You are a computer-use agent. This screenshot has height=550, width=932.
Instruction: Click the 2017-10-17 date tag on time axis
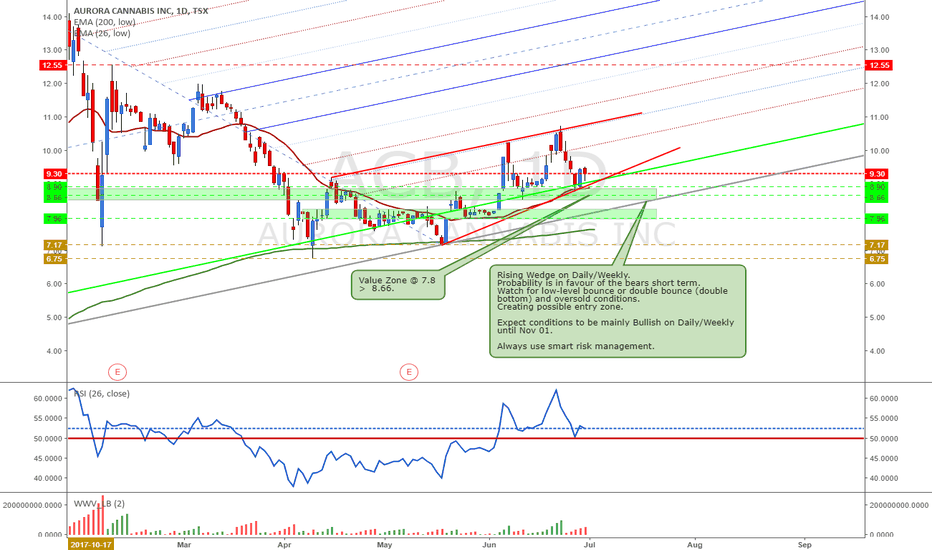point(90,544)
